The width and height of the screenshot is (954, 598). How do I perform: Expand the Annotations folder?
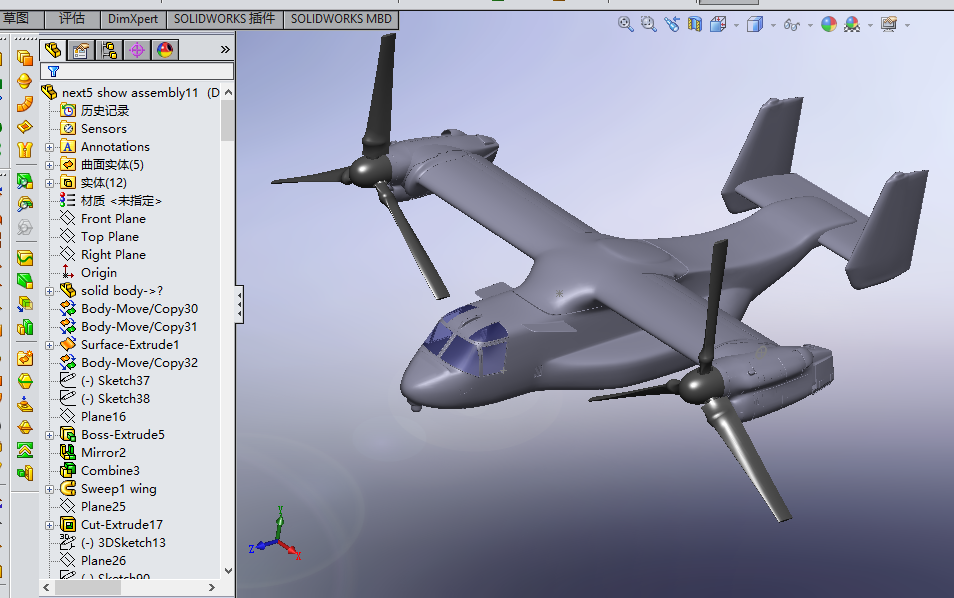(50, 147)
